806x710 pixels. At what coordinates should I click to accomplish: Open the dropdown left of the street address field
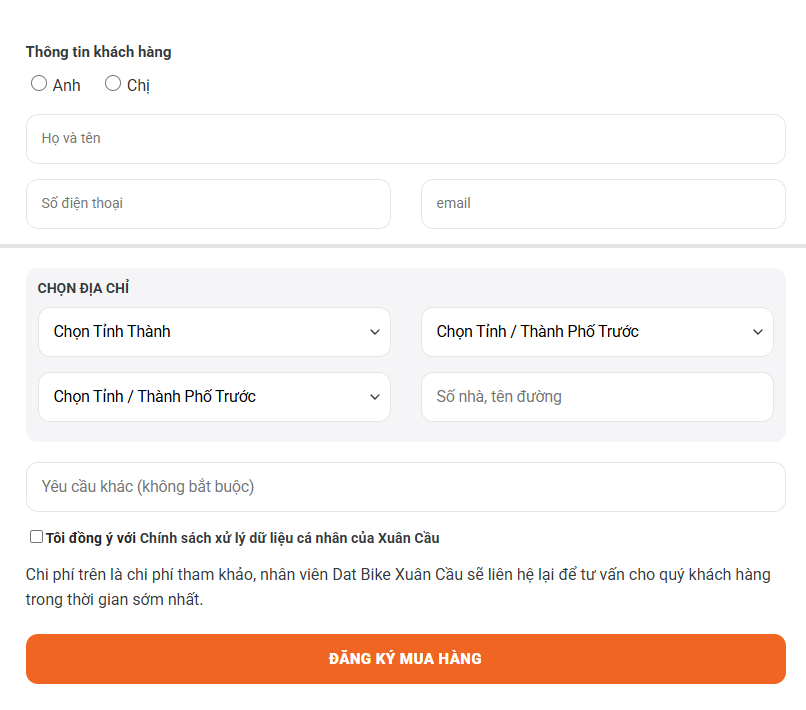click(213, 397)
